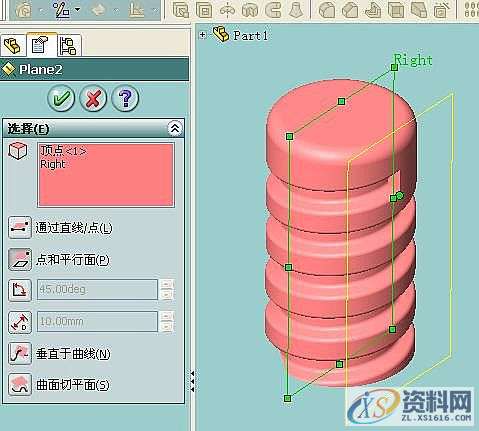
Task: Select the Linear Pattern tool
Action: click(471, 9)
